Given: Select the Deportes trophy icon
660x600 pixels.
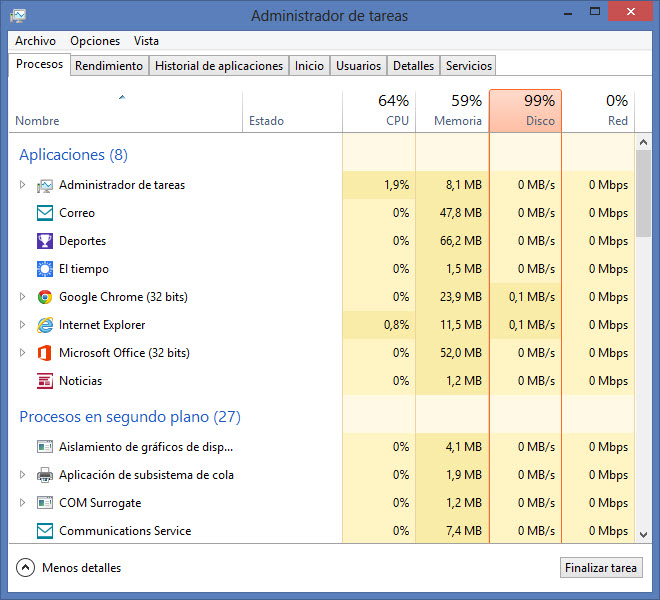Looking at the screenshot, I should (45, 241).
